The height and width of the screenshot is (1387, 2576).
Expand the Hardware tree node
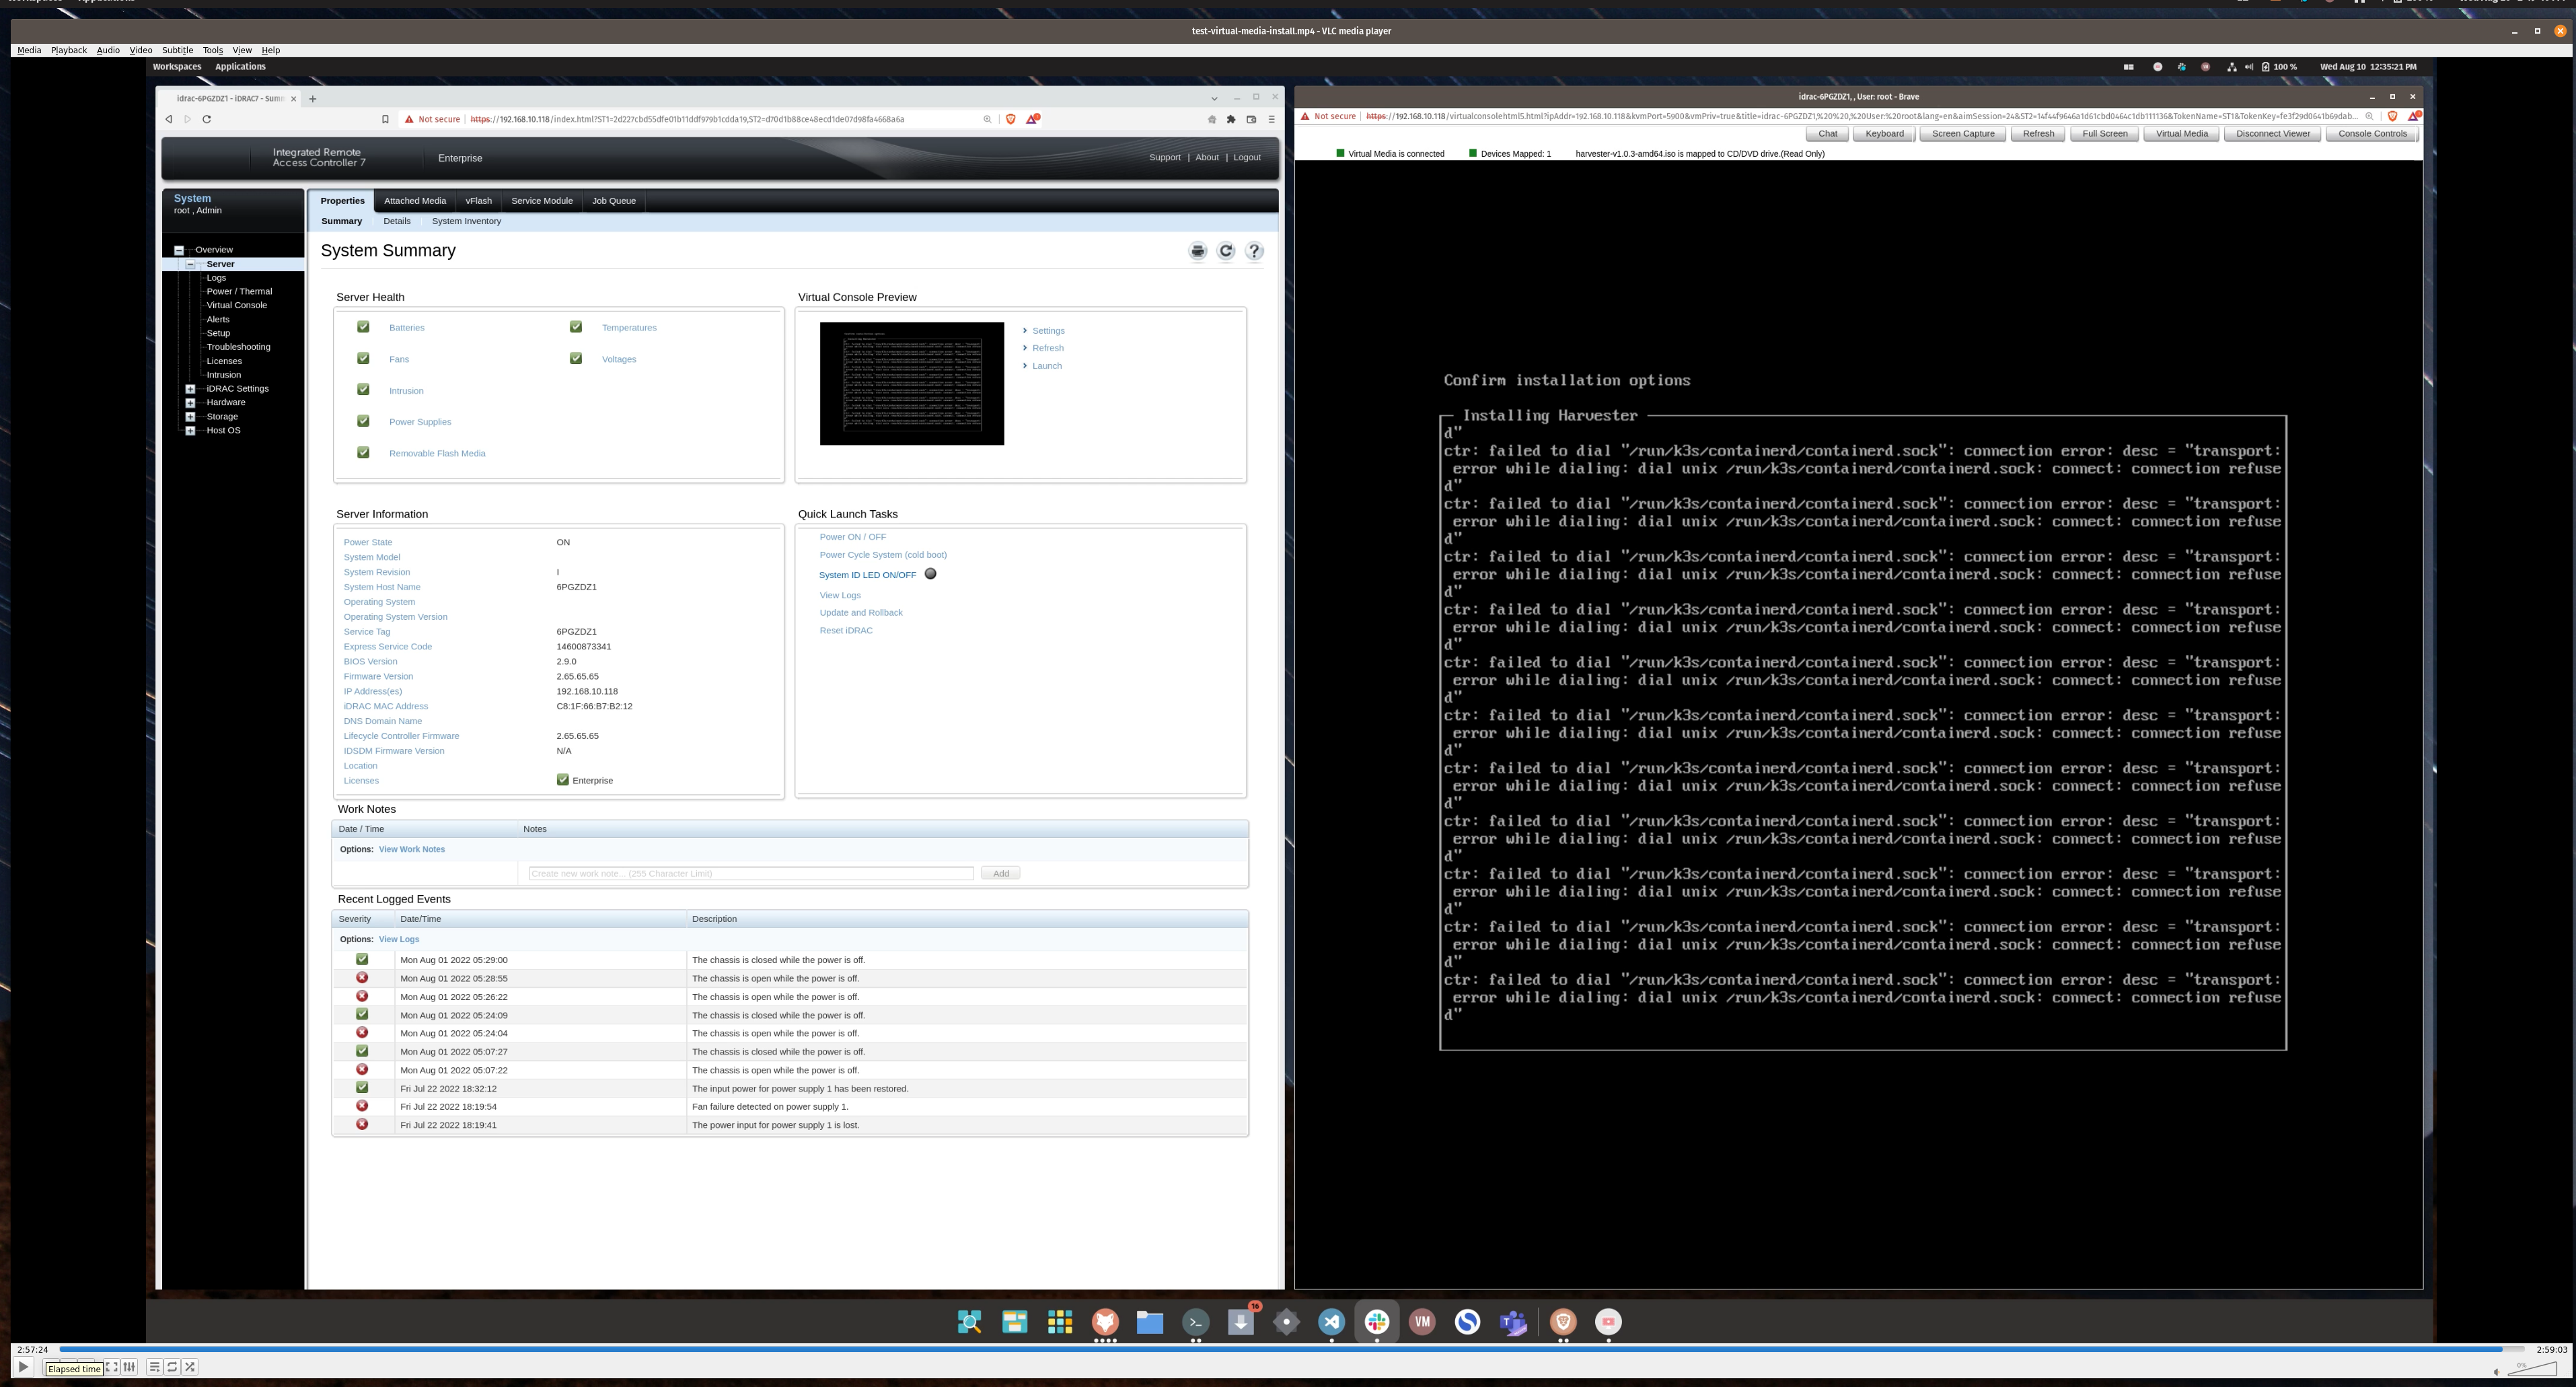click(x=190, y=403)
